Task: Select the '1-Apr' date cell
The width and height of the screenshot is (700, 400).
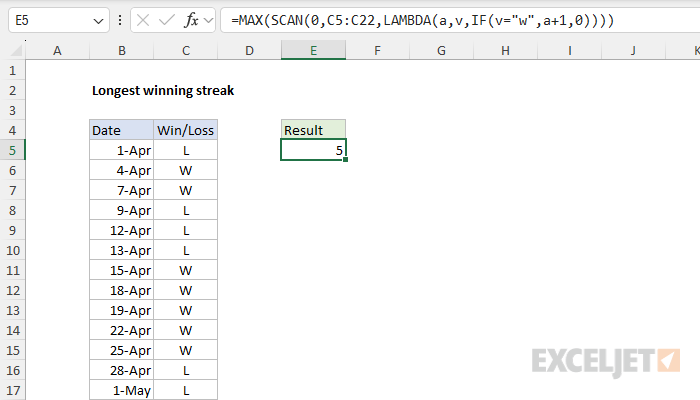Action: point(121,150)
